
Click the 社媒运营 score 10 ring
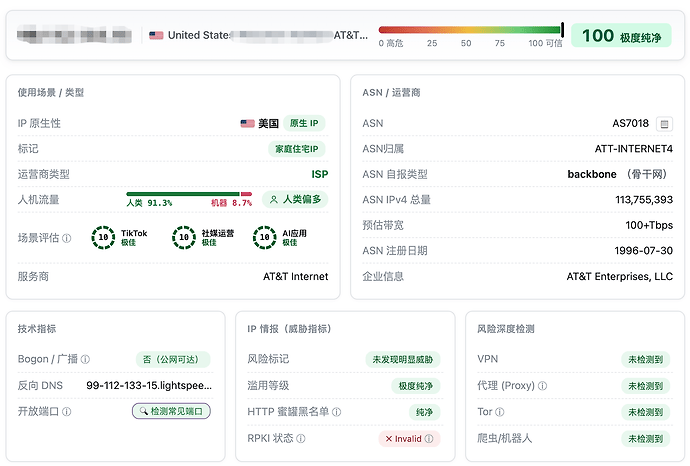click(184, 237)
